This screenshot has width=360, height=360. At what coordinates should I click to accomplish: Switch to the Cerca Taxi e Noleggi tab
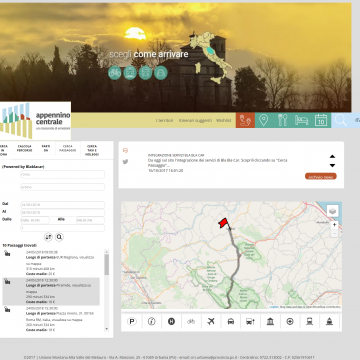92,150
